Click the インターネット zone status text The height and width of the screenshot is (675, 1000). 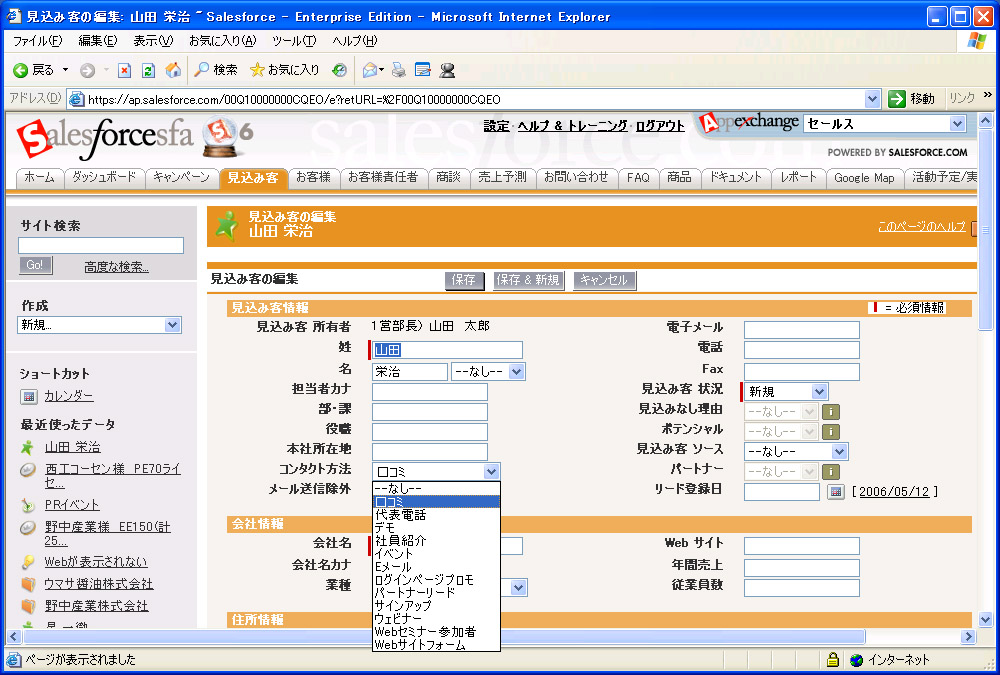tap(899, 660)
